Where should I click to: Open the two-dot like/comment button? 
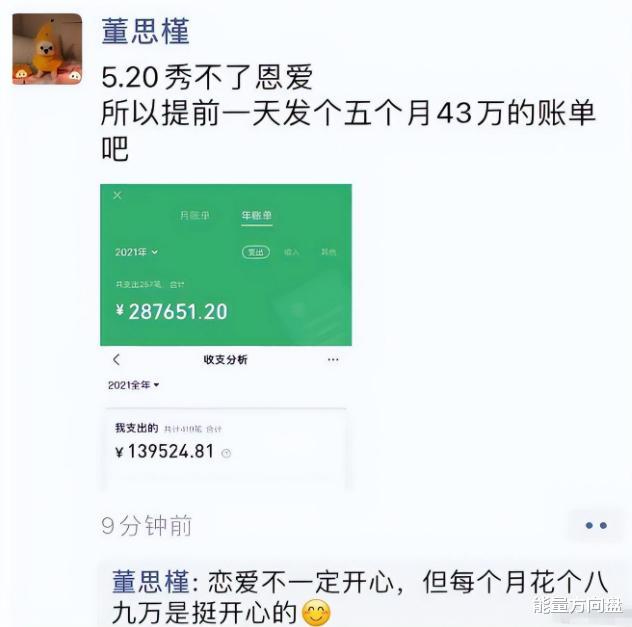(596, 525)
